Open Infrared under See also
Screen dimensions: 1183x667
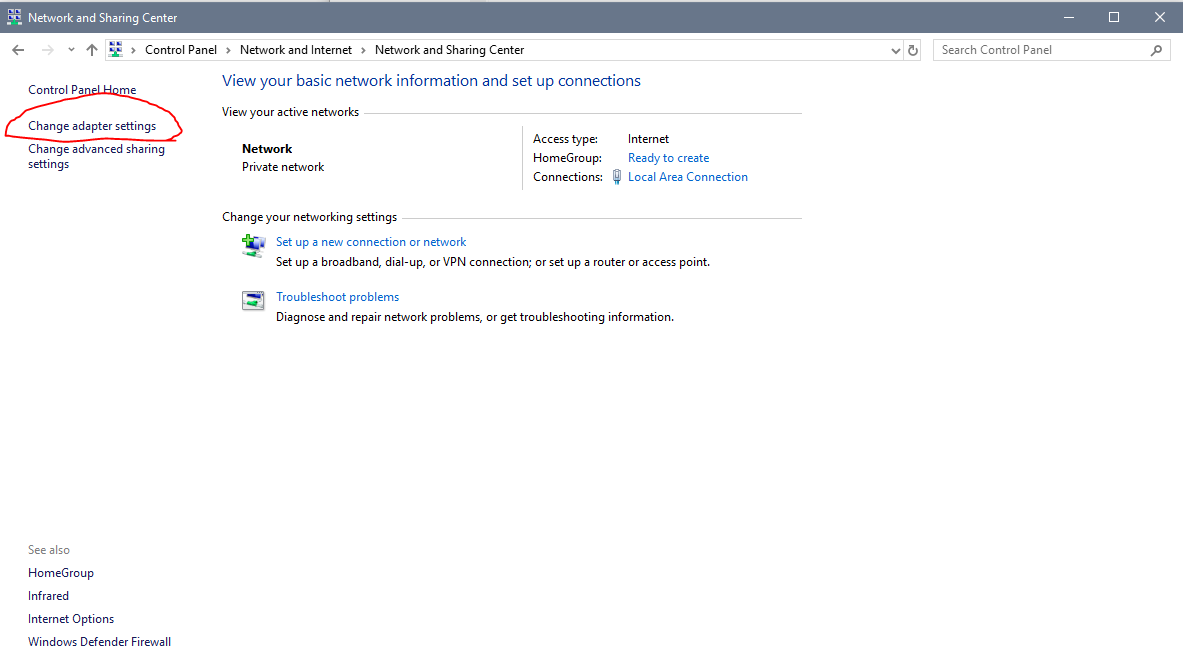pyautogui.click(x=48, y=595)
